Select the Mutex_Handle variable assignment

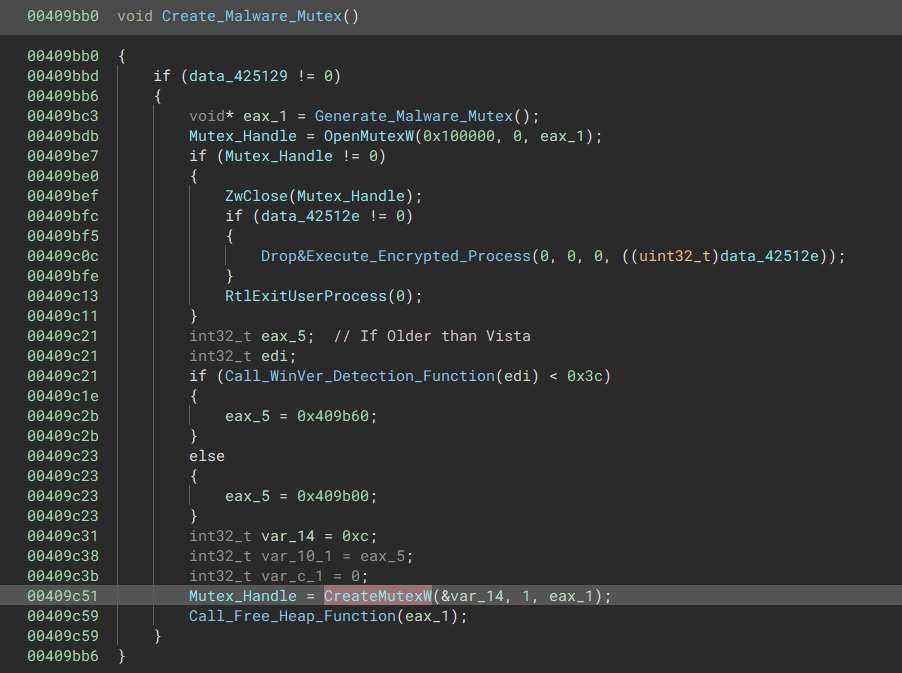[242, 136]
